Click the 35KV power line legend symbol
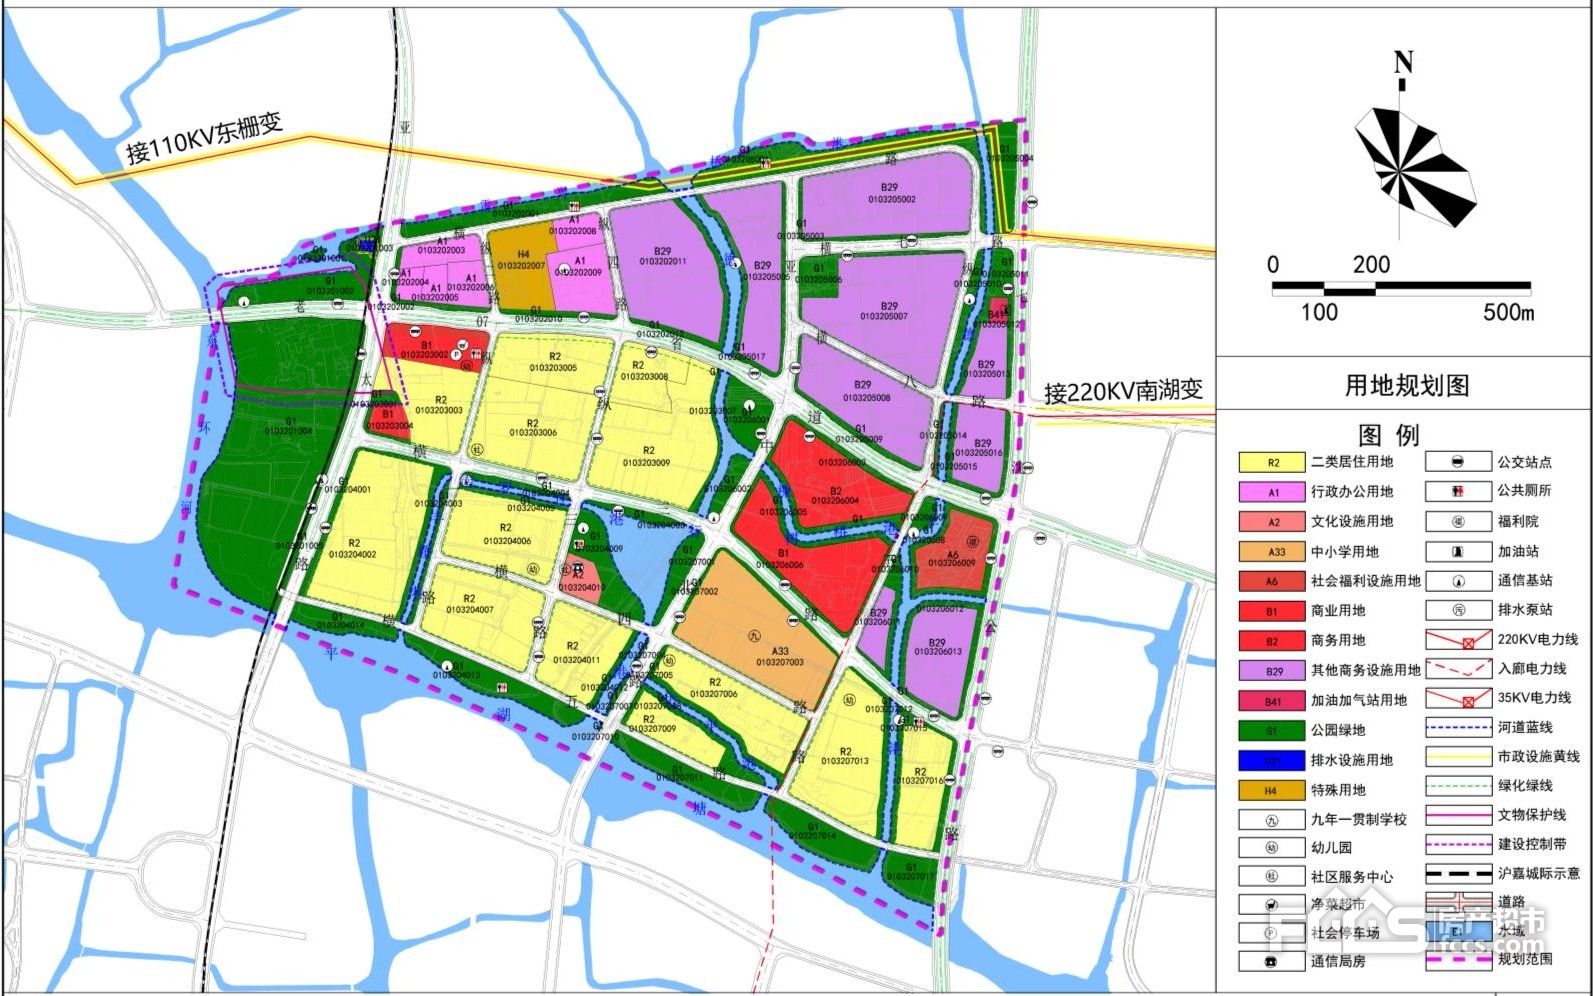 point(1458,697)
